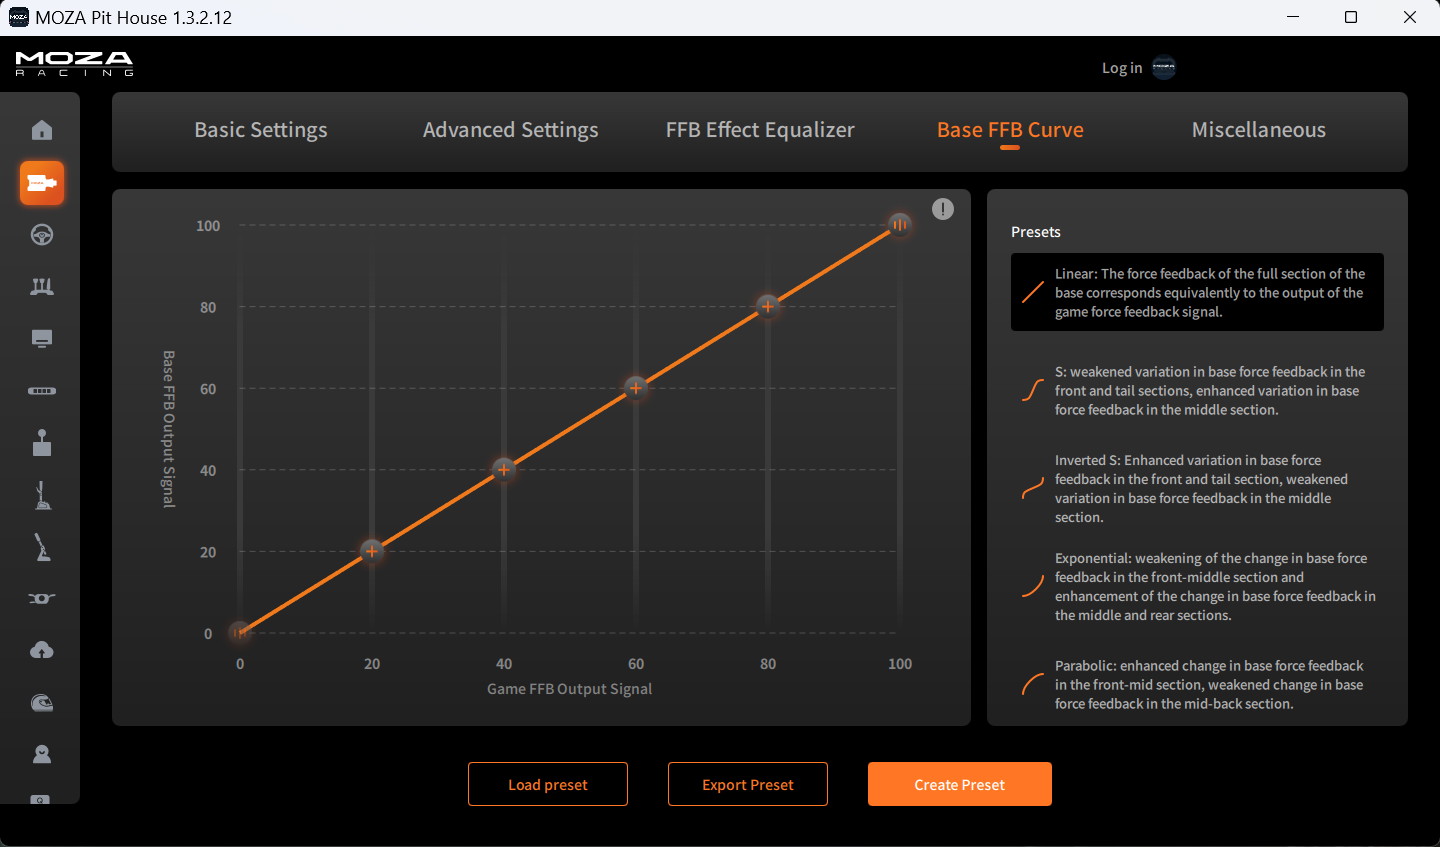
Task: Click the Log in link
Action: click(1122, 68)
